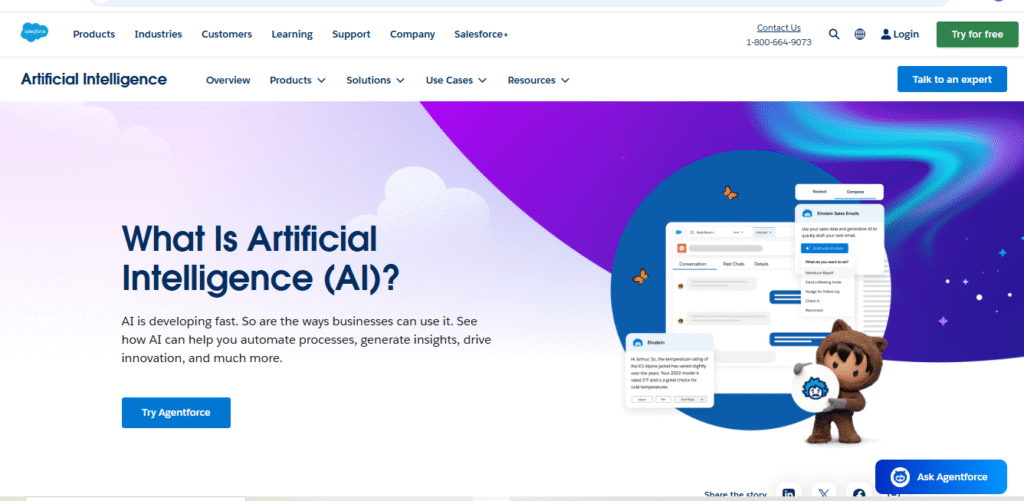
Task: Click the Contact Us link
Action: (x=778, y=27)
